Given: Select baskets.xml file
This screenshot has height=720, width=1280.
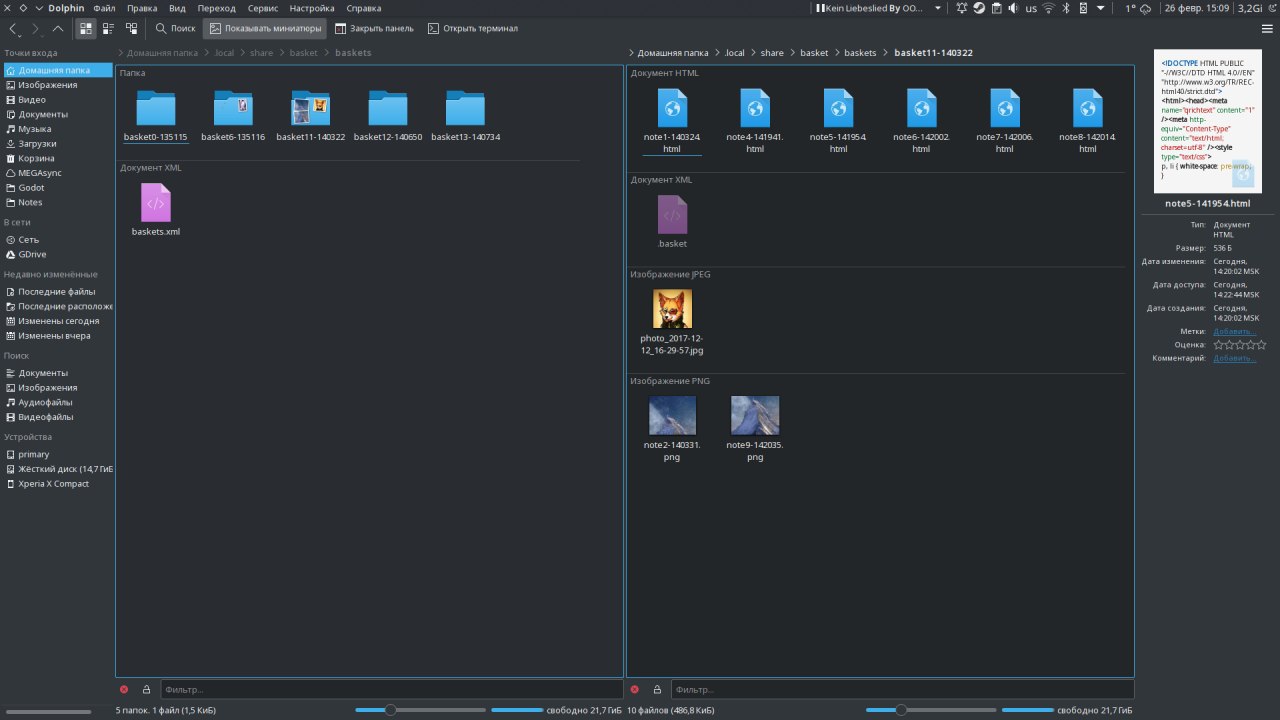Looking at the screenshot, I should coord(155,209).
